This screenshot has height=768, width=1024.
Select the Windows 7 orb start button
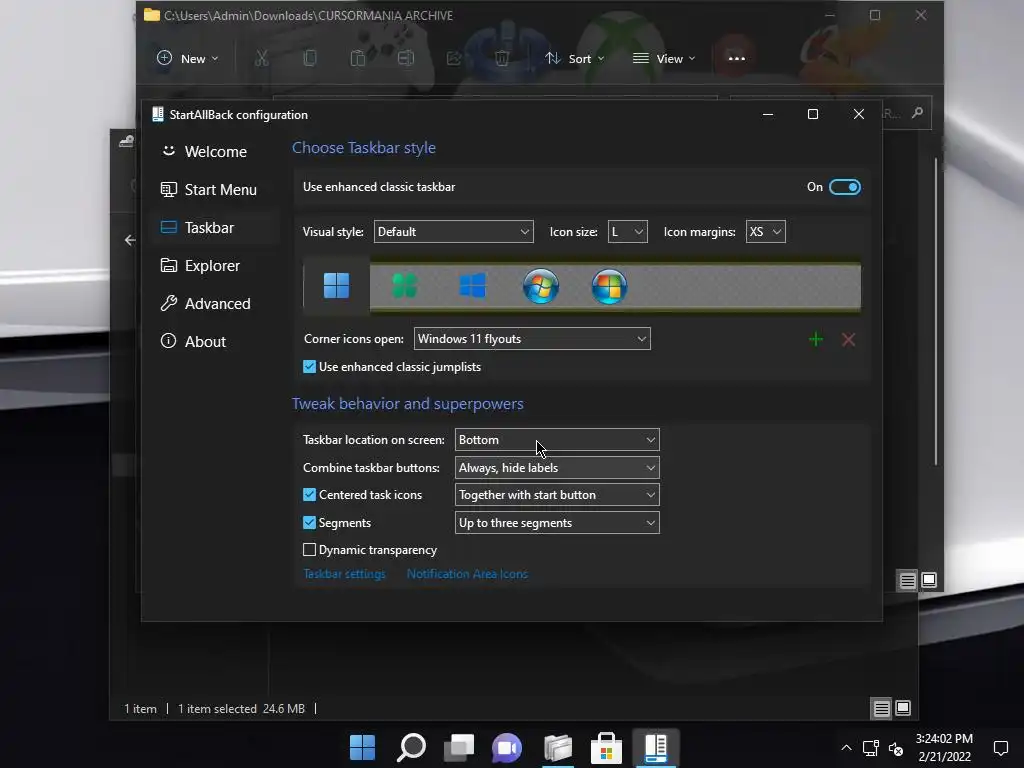coord(541,286)
